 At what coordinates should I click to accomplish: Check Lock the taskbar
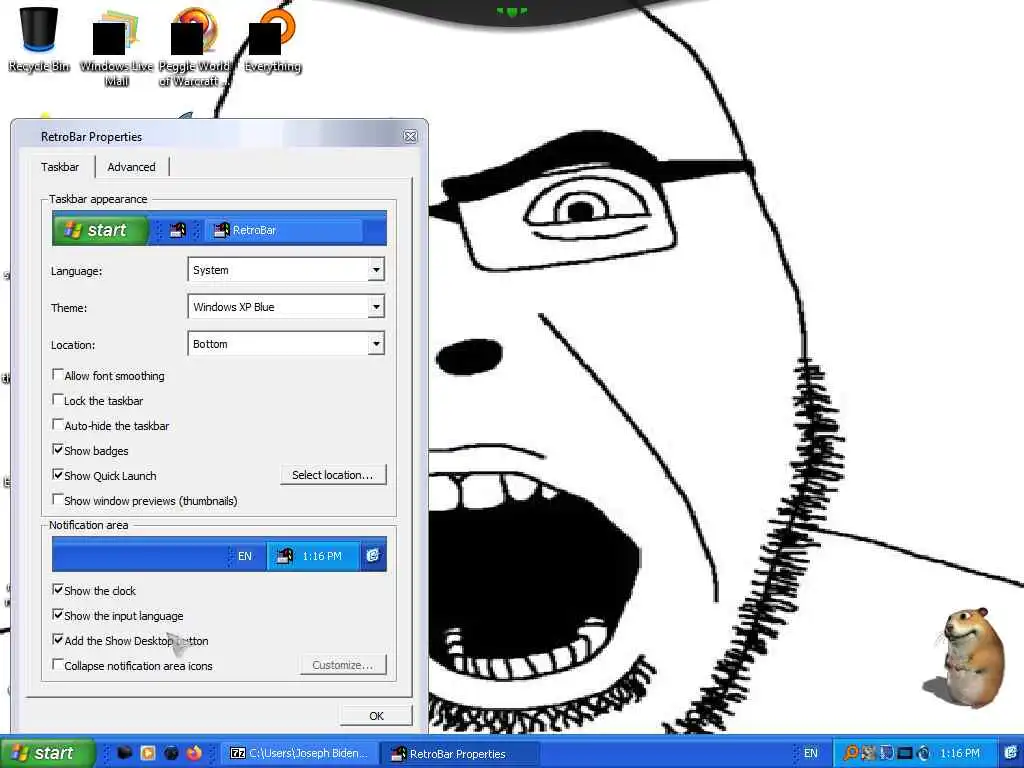click(57, 400)
